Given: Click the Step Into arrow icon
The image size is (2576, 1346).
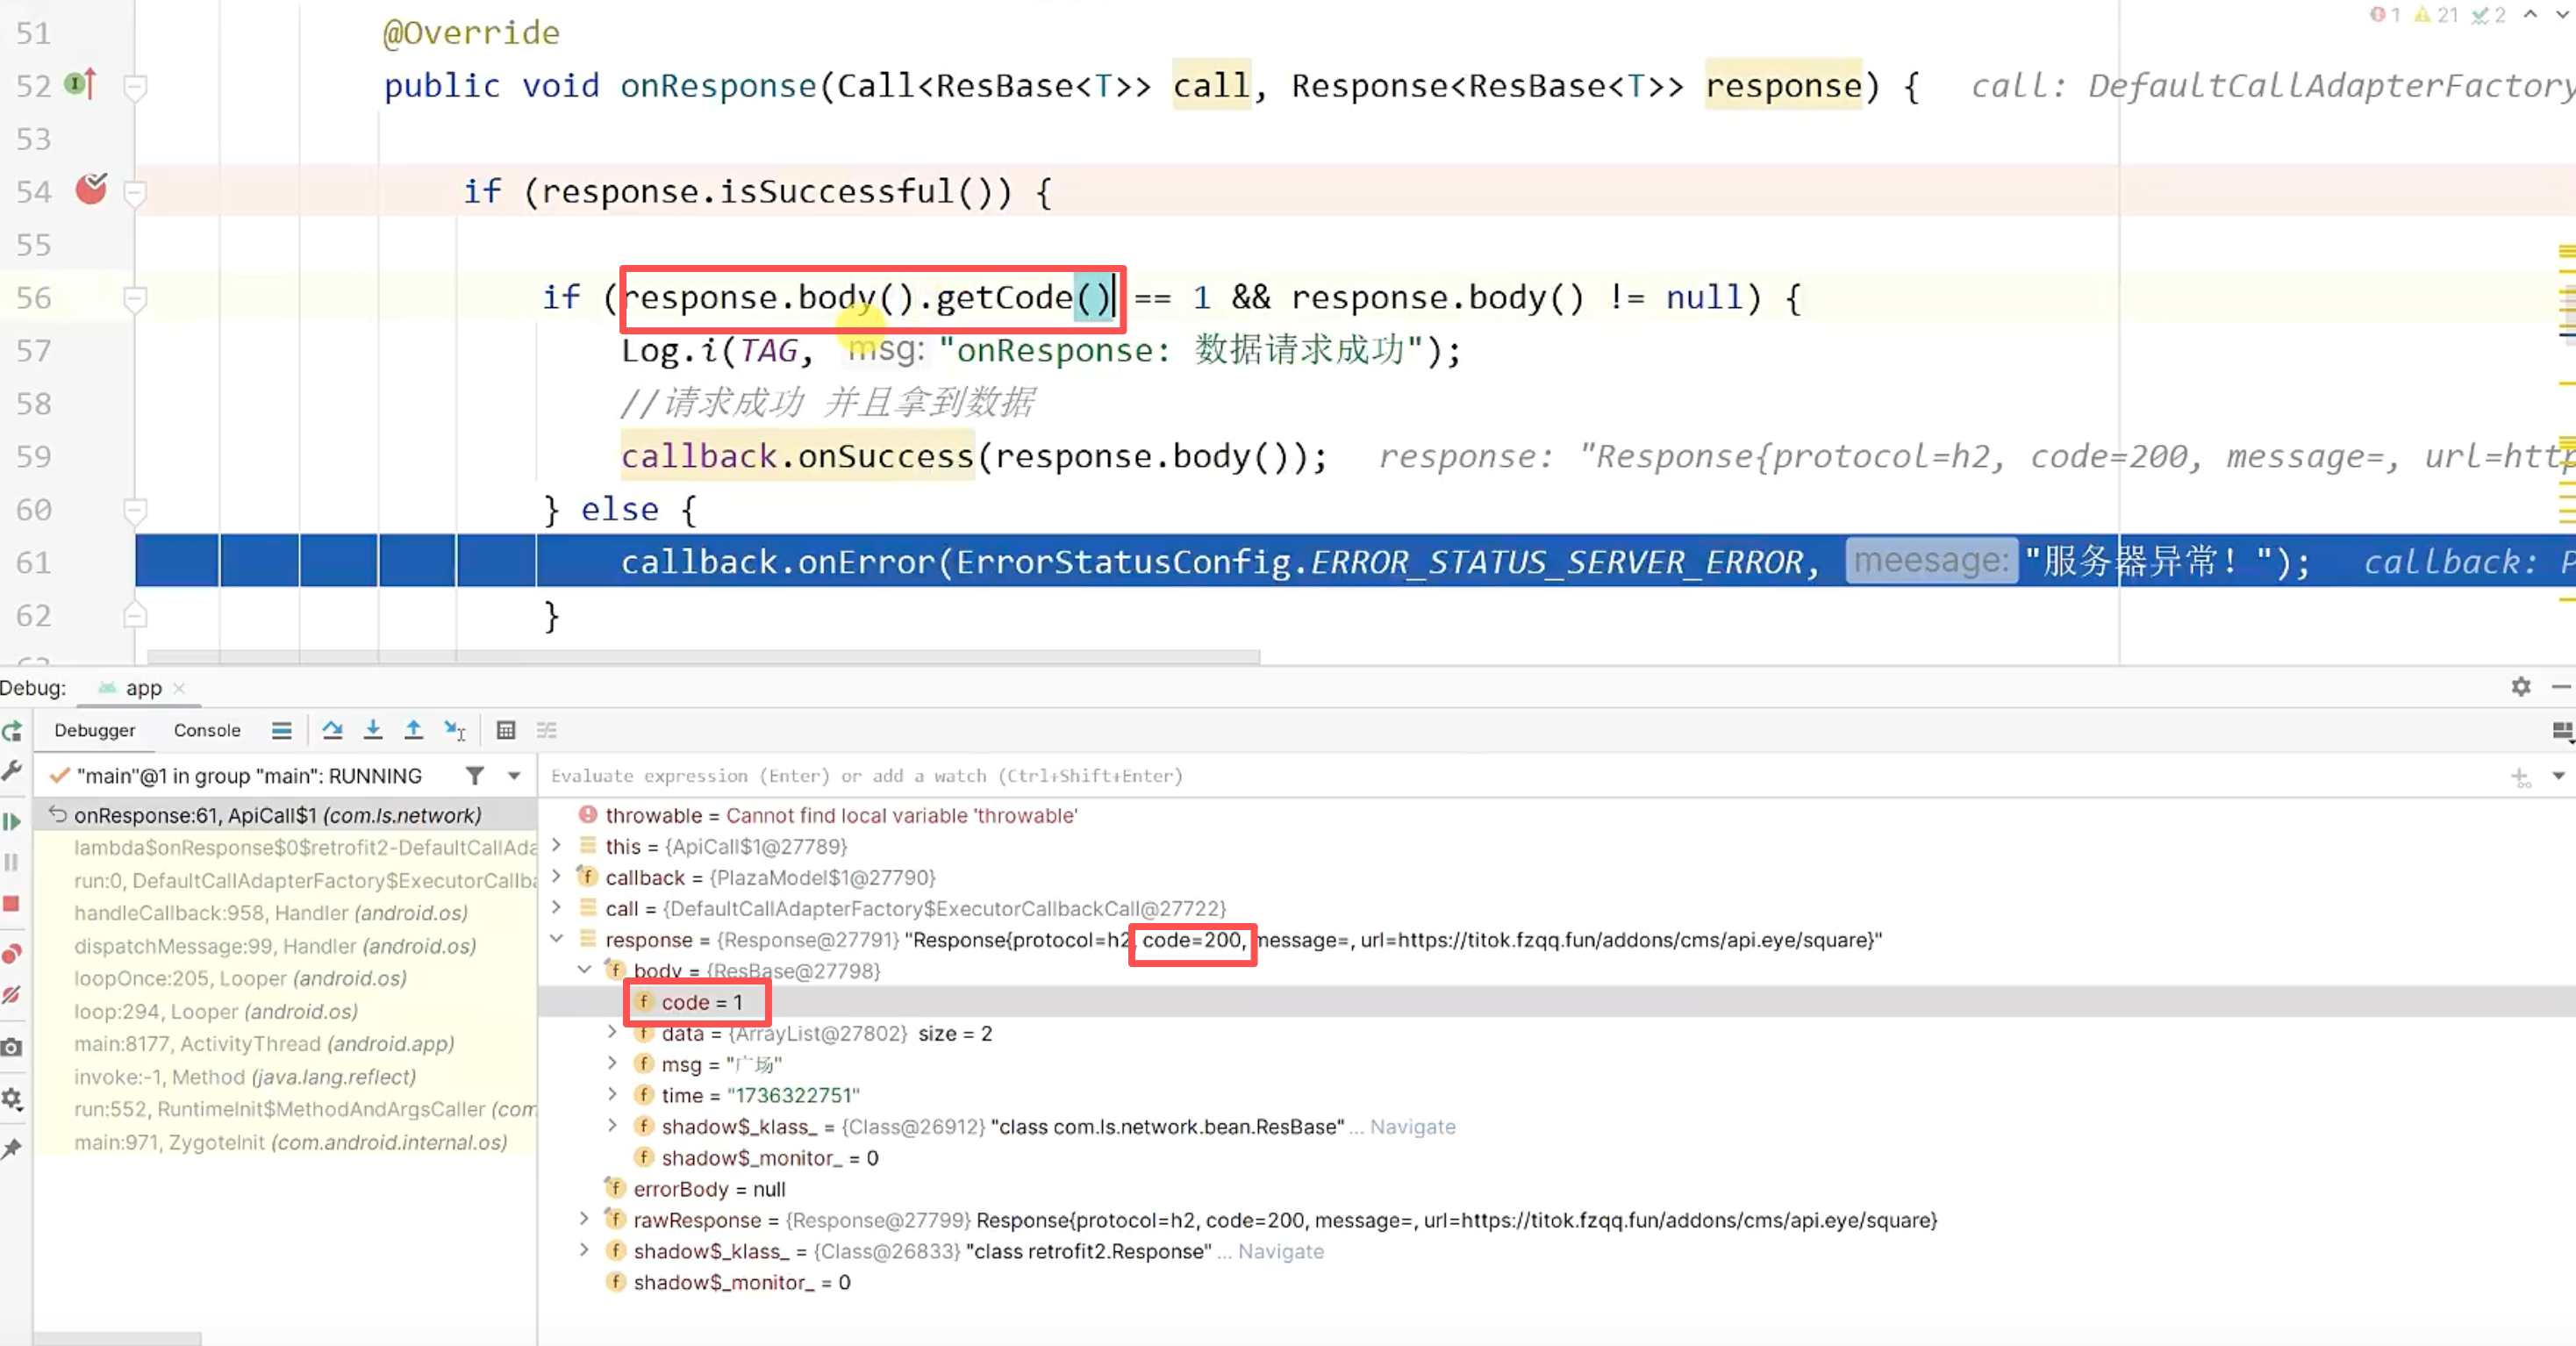Looking at the screenshot, I should [x=373, y=730].
